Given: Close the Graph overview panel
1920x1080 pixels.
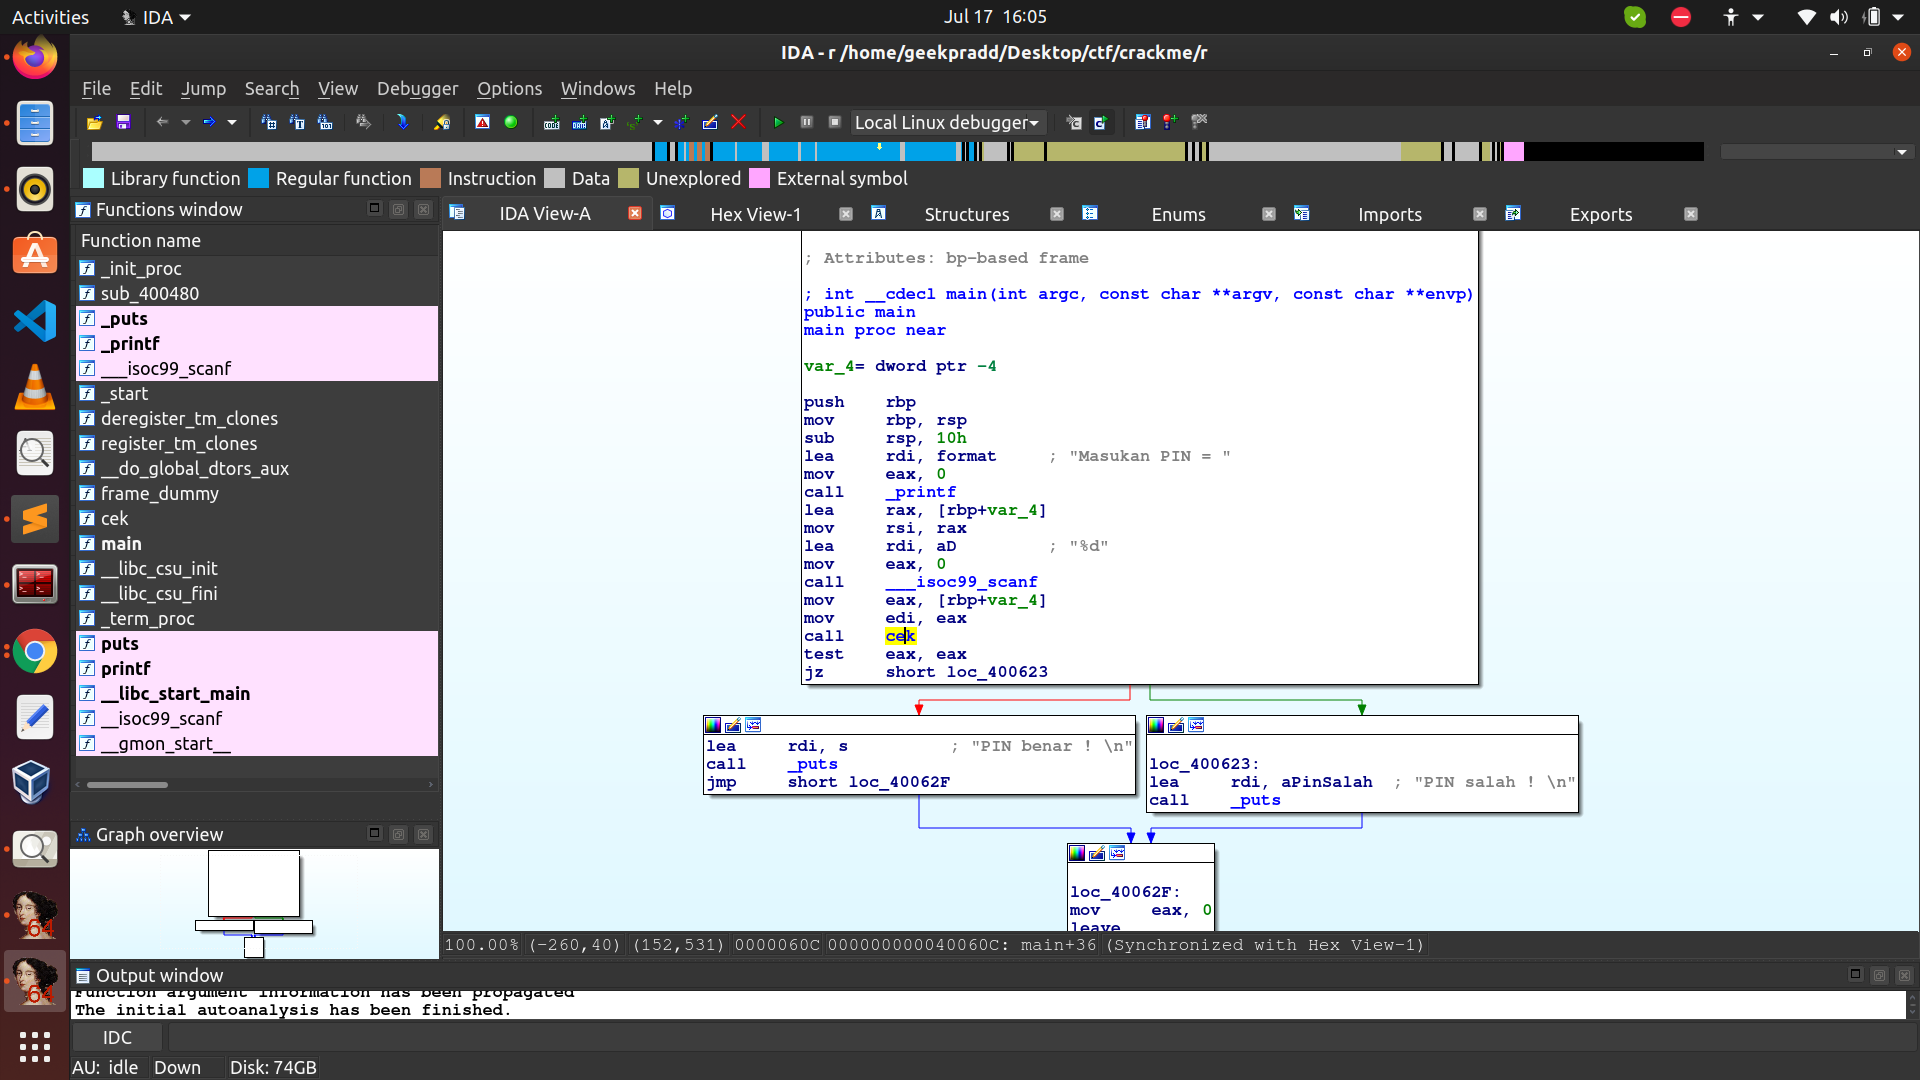Looking at the screenshot, I should pos(423,834).
